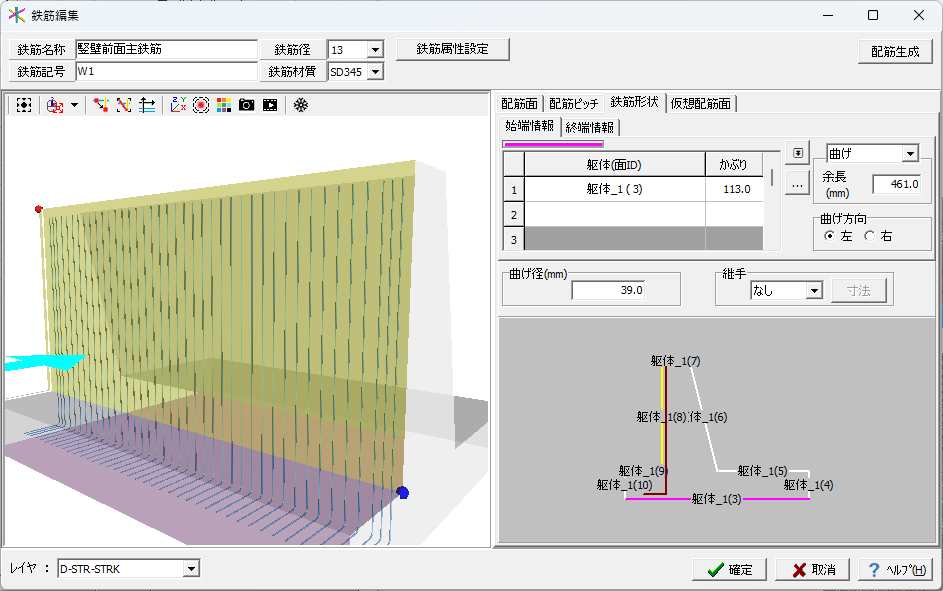Viewport: 943px width, 591px height.
Task: Click the 躯体_1(10) label in diagram
Action: coord(624,485)
